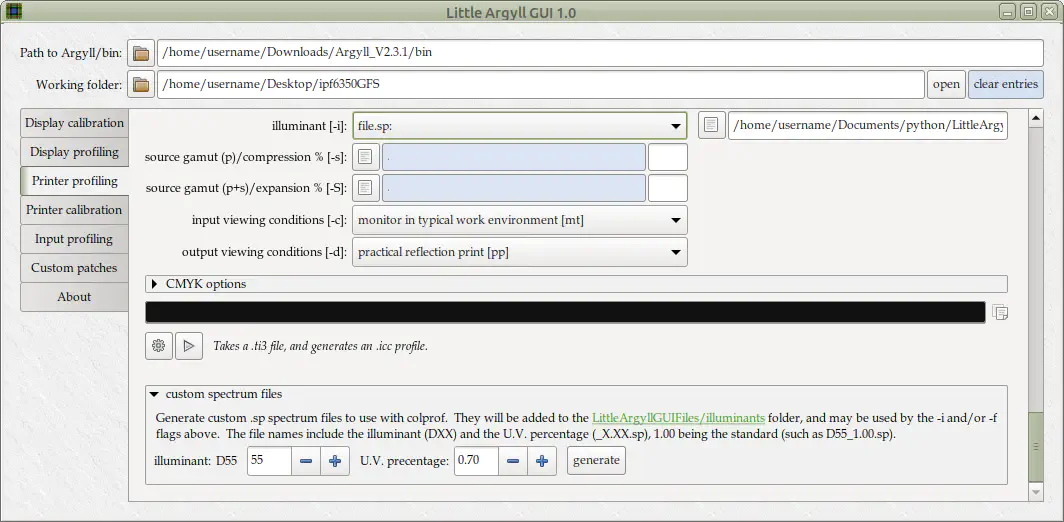Click the expansion percentage box
This screenshot has width=1064, height=522.
668,189
